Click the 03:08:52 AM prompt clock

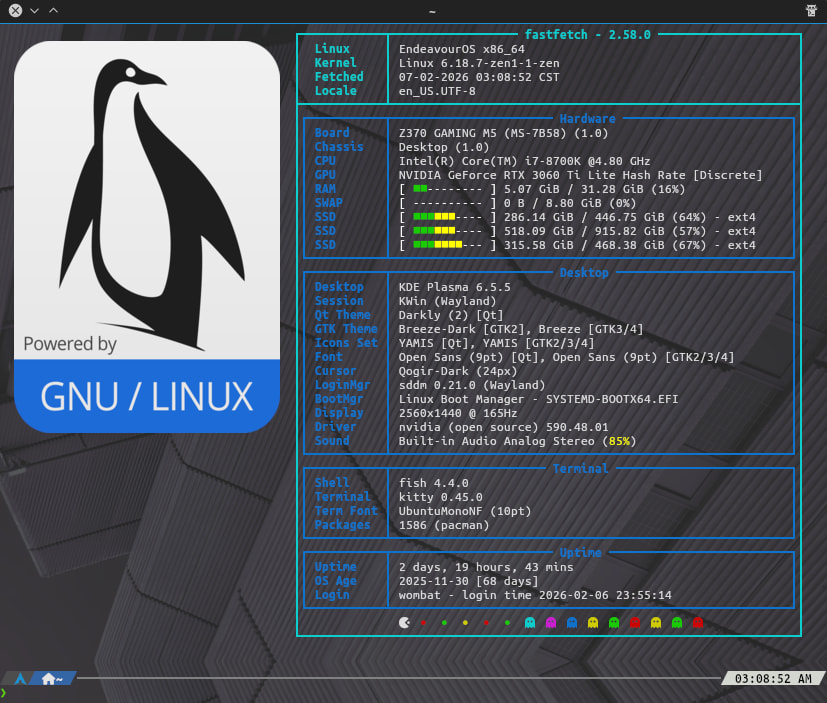773,679
